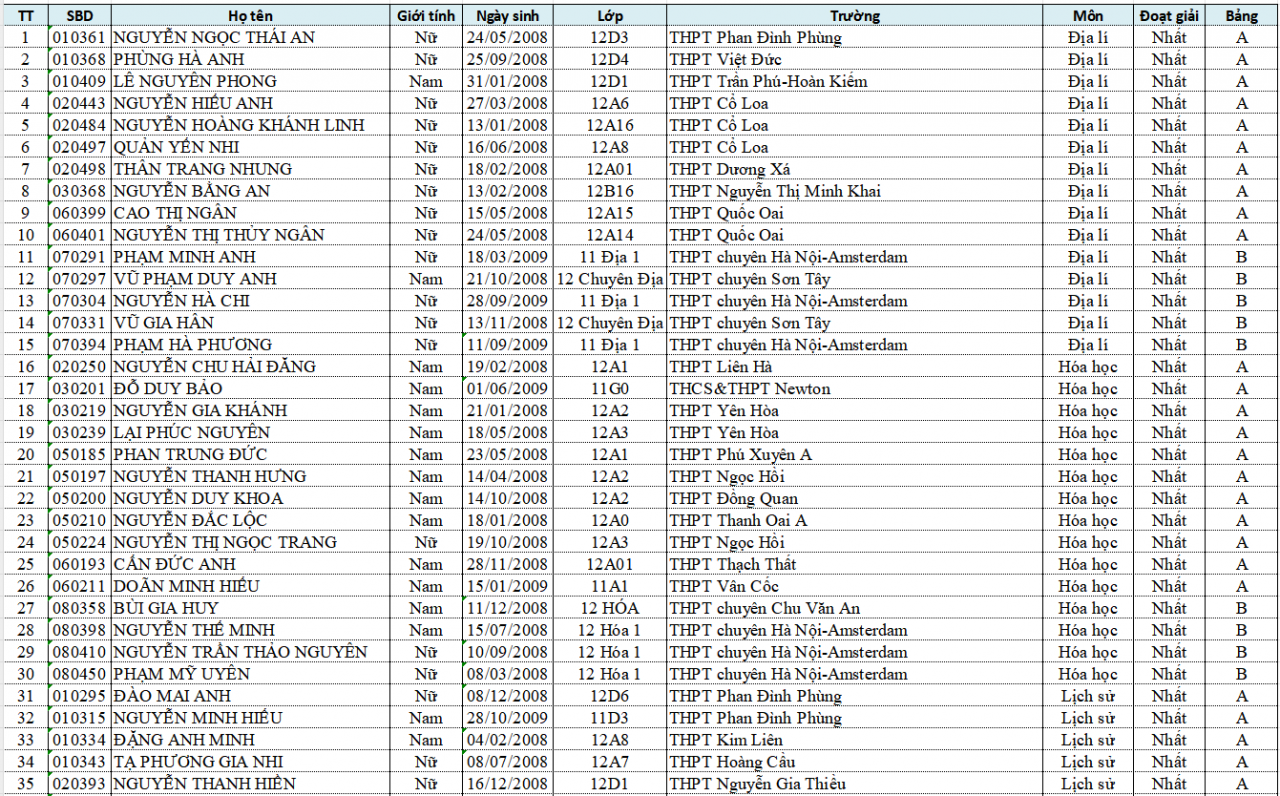1280x796 pixels.
Task: Click the 'SBD' header cell
Action: pos(81,16)
